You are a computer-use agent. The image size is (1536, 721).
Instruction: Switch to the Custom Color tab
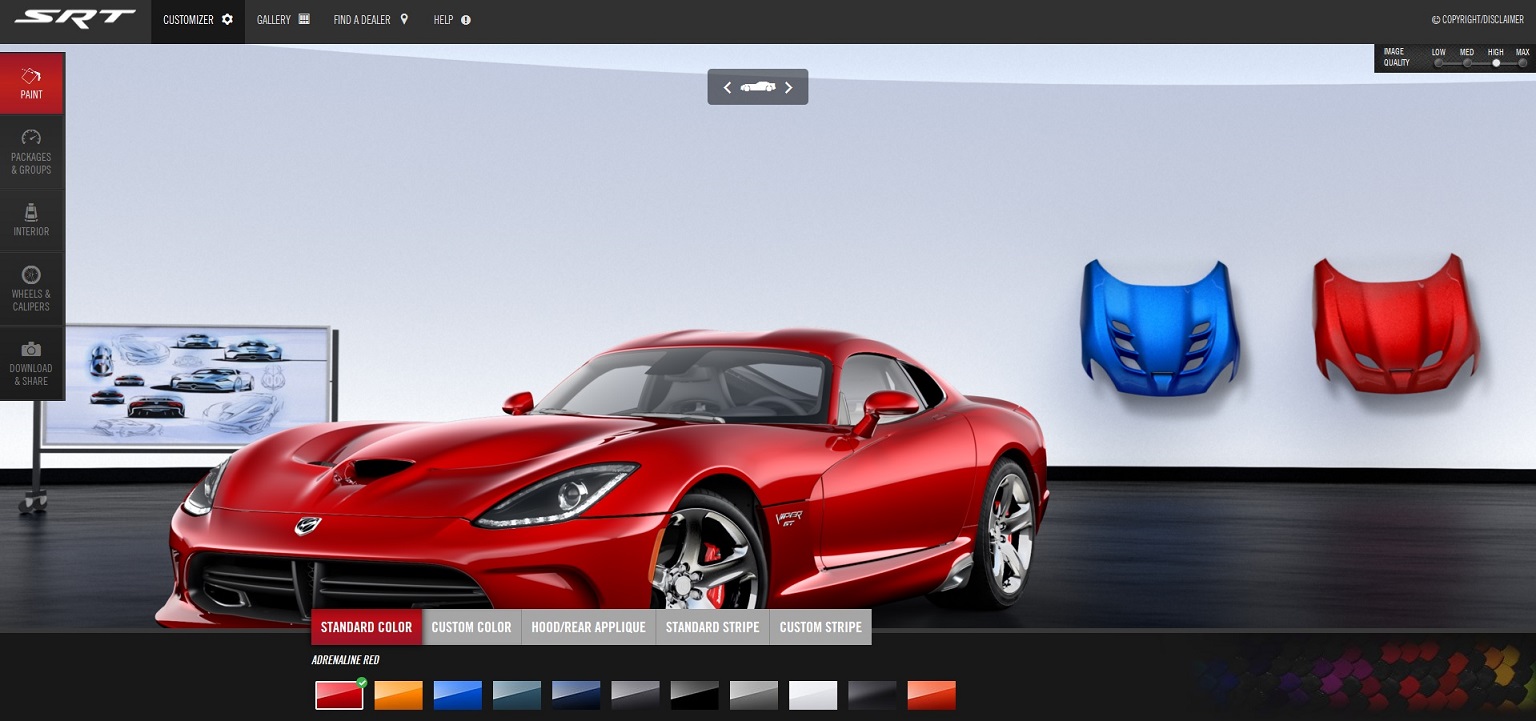471,627
